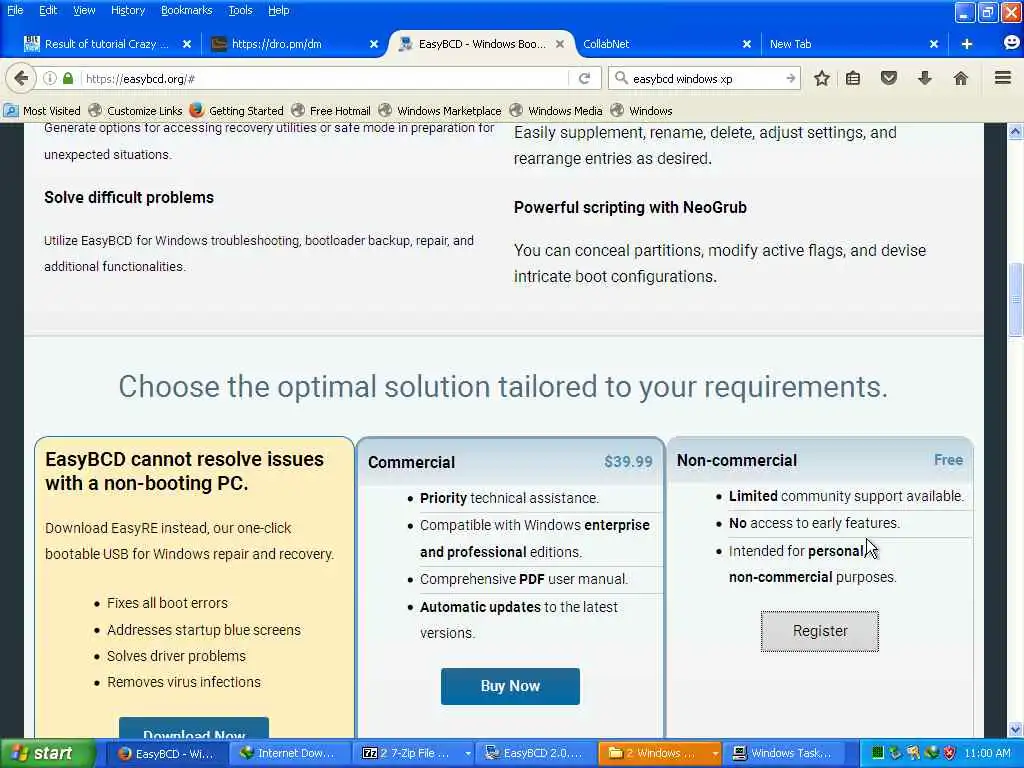Close the New Tab tab
Viewport: 1024px width, 768px height.
pos(934,44)
